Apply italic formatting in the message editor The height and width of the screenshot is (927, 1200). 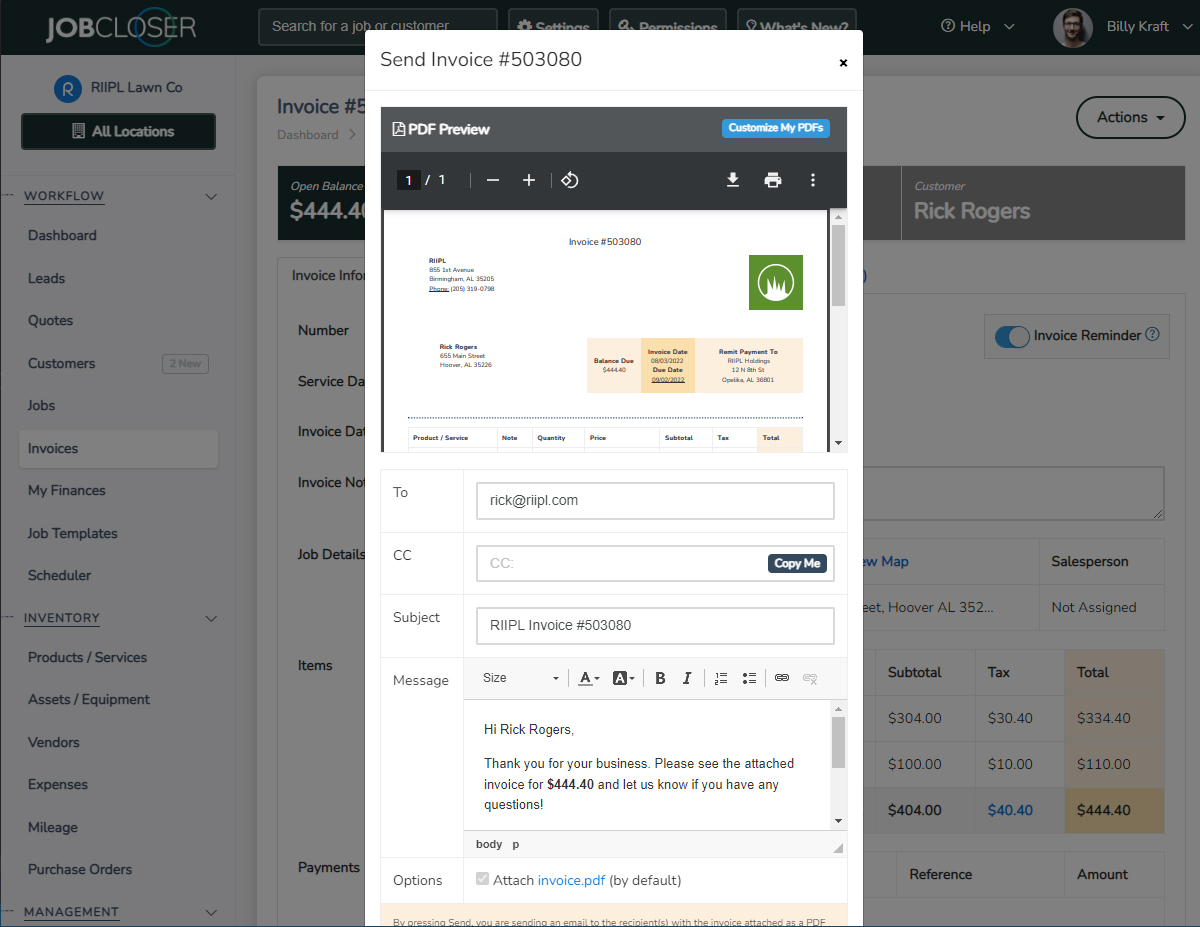pyautogui.click(x=687, y=678)
